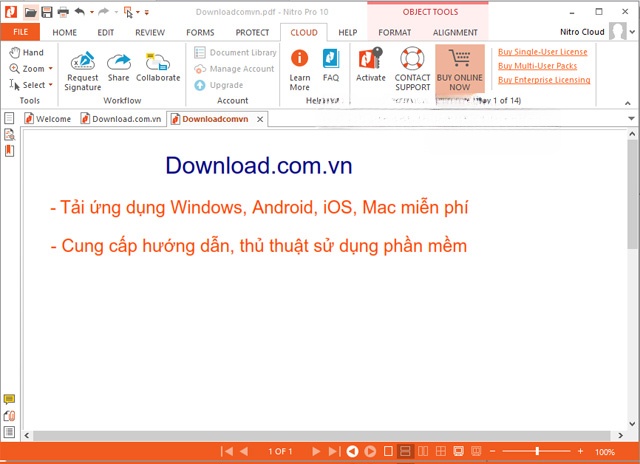This screenshot has height=464, width=640.
Task: Open the FORMS ribbon tab
Action: click(x=200, y=32)
